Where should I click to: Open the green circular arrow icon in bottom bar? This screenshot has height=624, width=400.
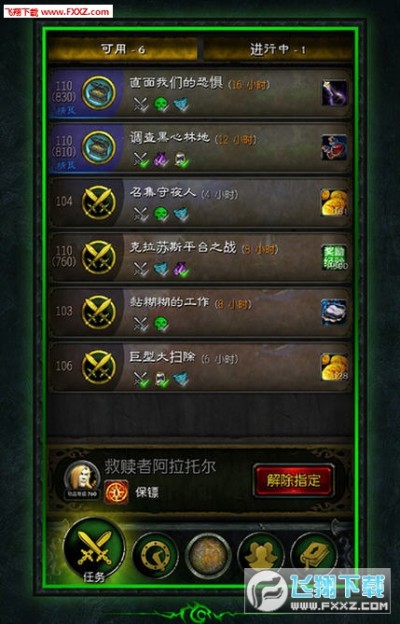pos(155,555)
